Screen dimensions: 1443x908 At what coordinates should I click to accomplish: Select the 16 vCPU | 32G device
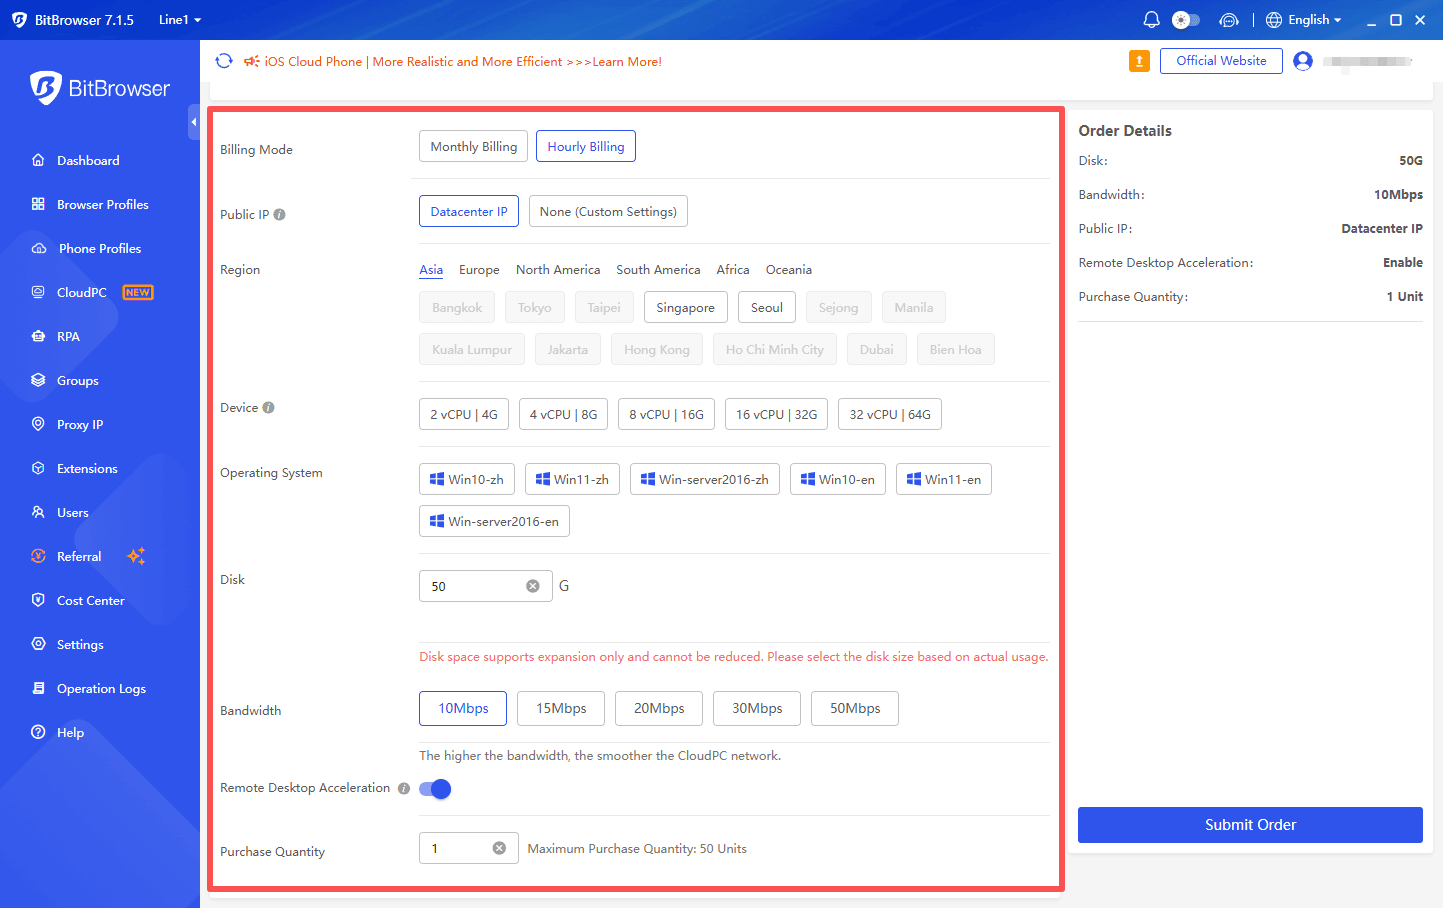point(776,414)
